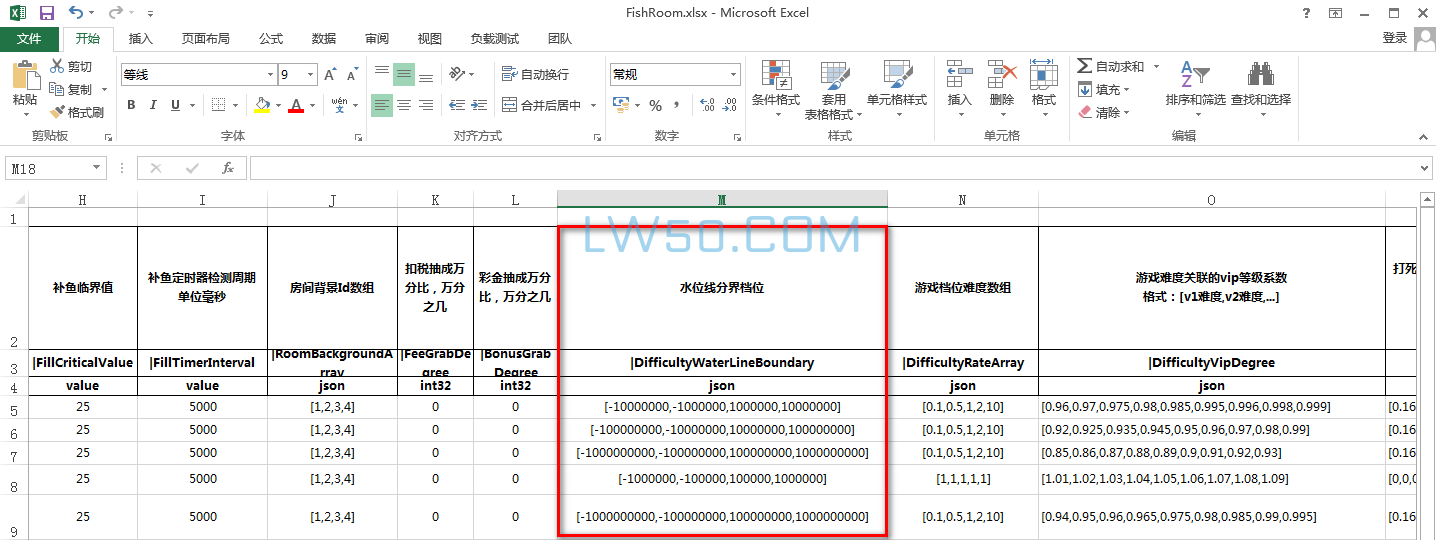Click the Save icon in quick access toolbar

46,13
